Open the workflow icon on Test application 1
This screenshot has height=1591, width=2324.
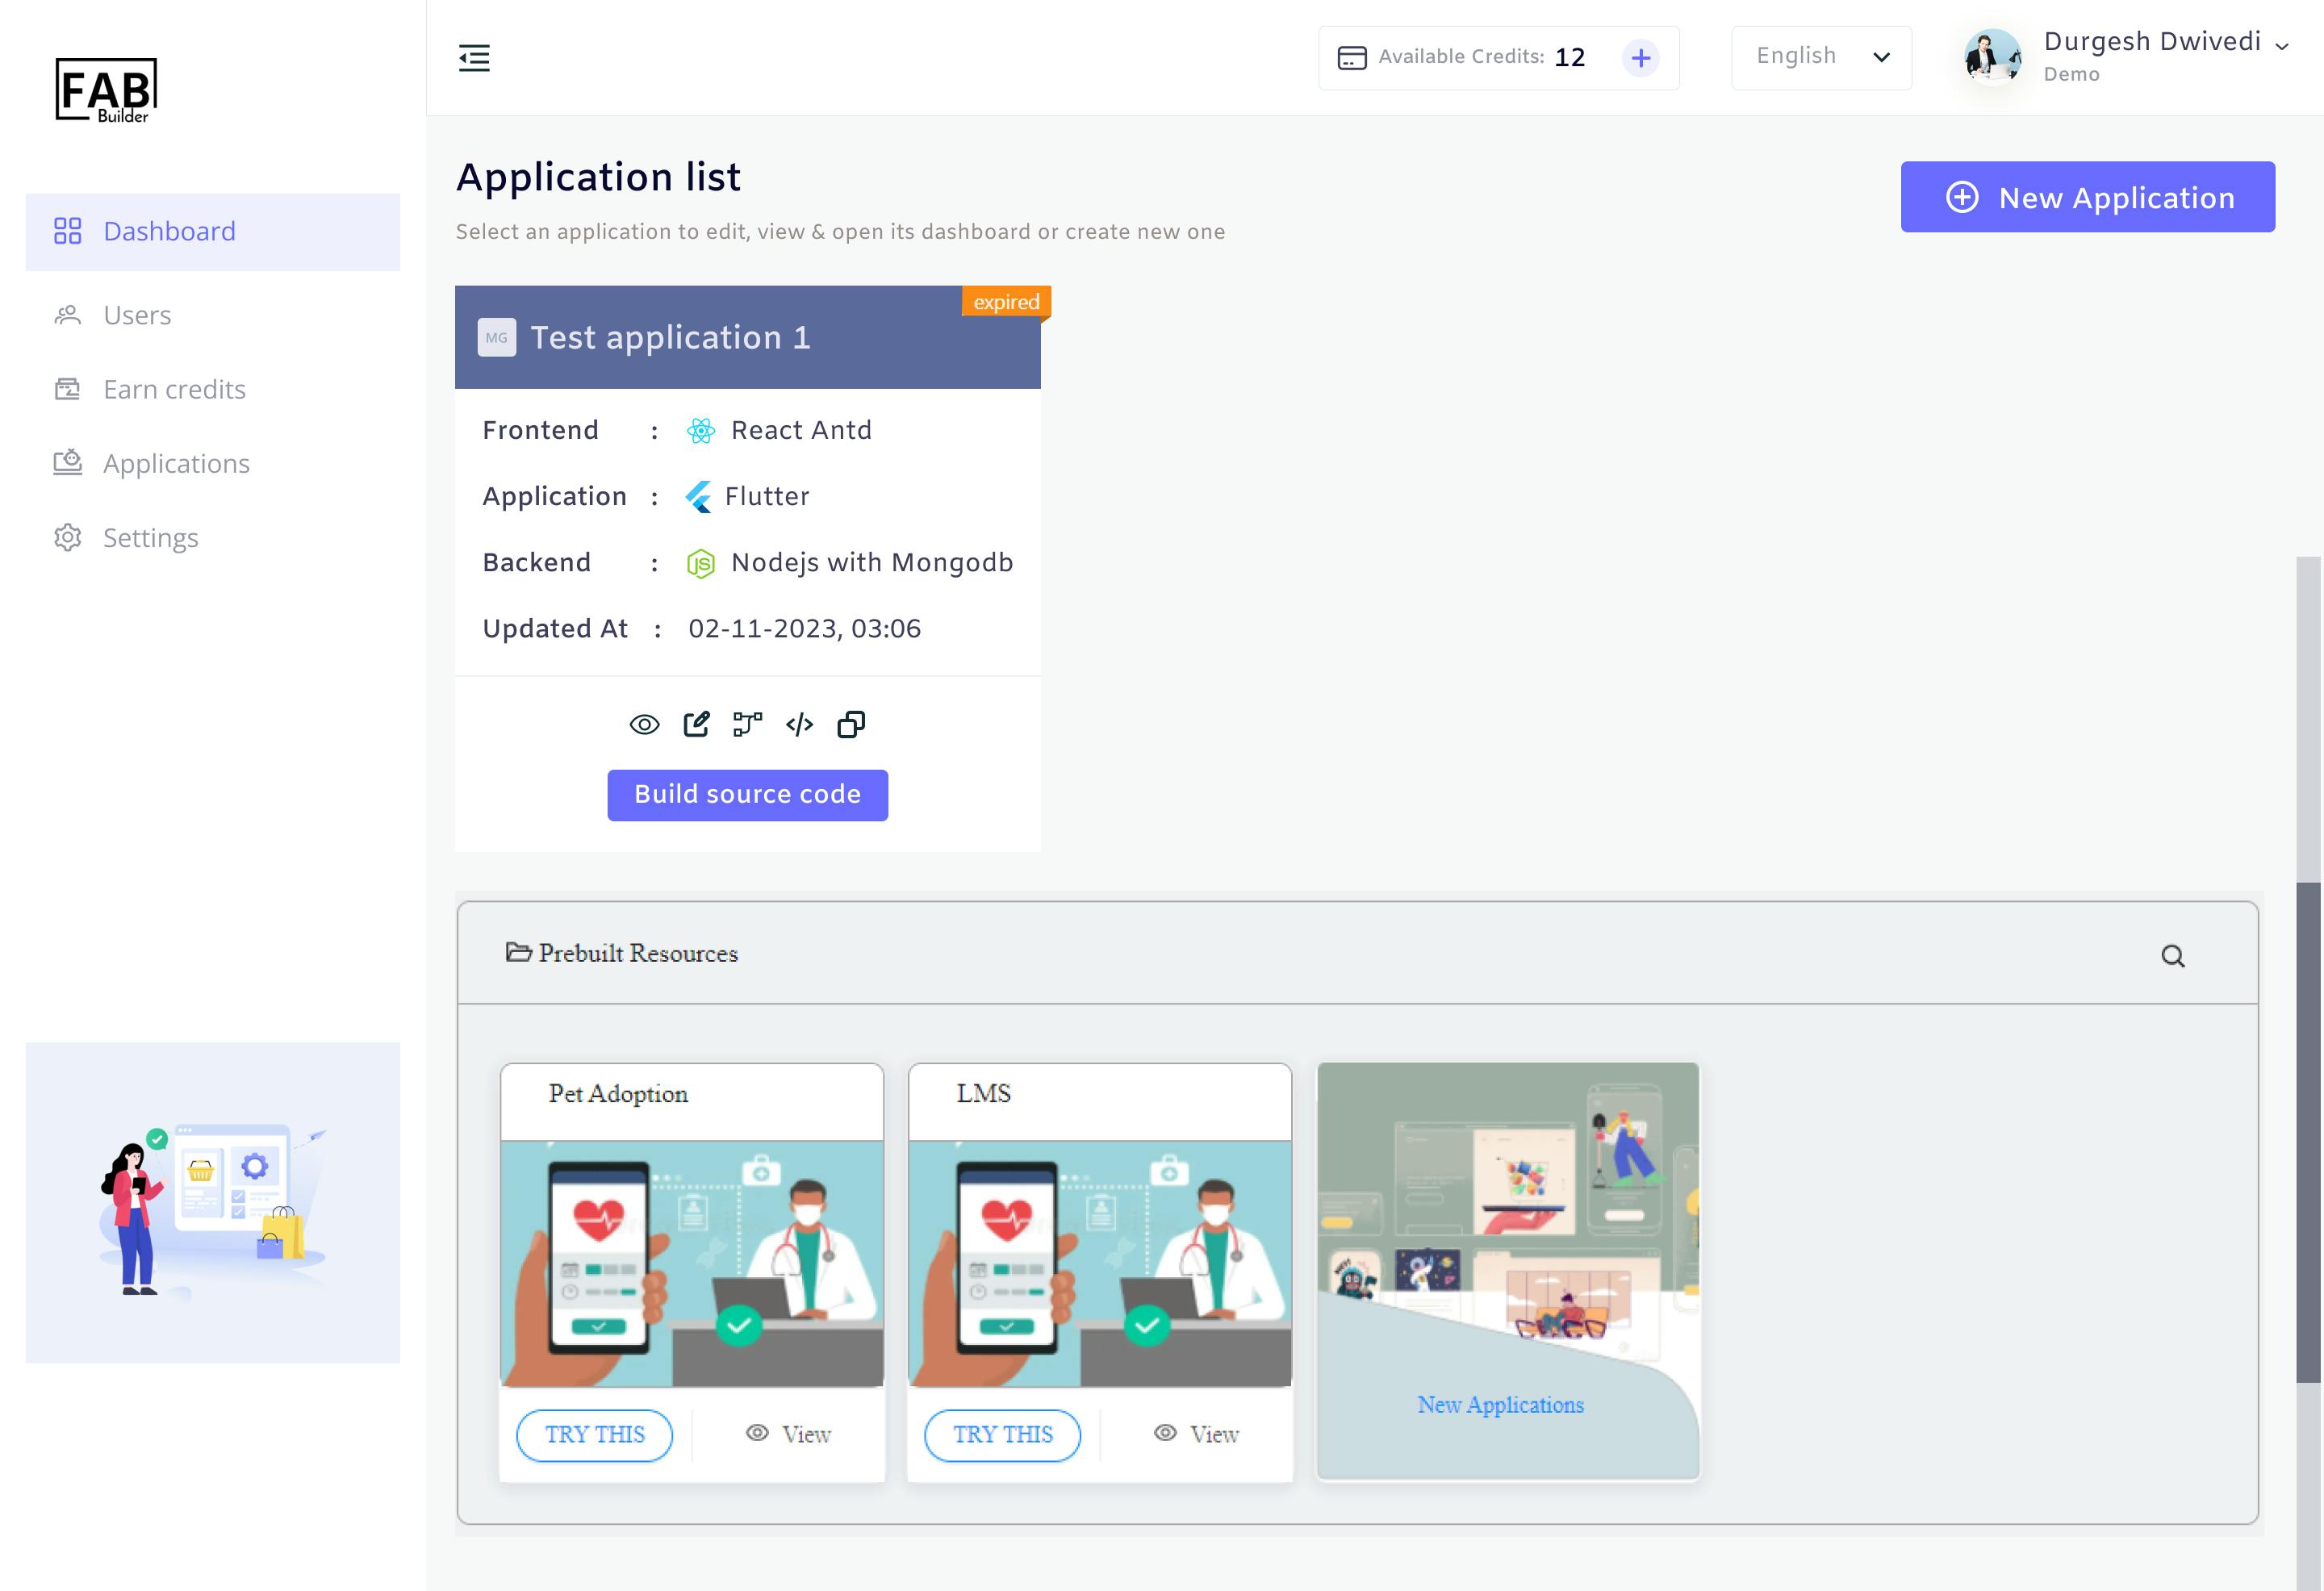749,724
